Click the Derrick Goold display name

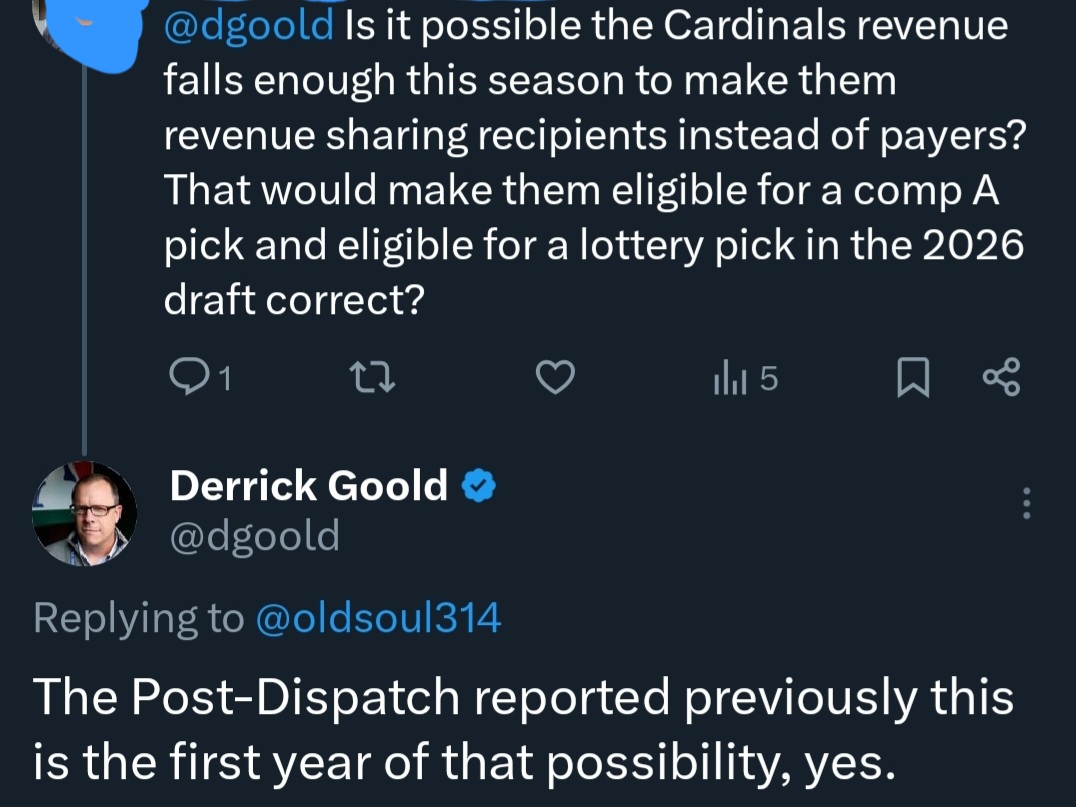(309, 486)
